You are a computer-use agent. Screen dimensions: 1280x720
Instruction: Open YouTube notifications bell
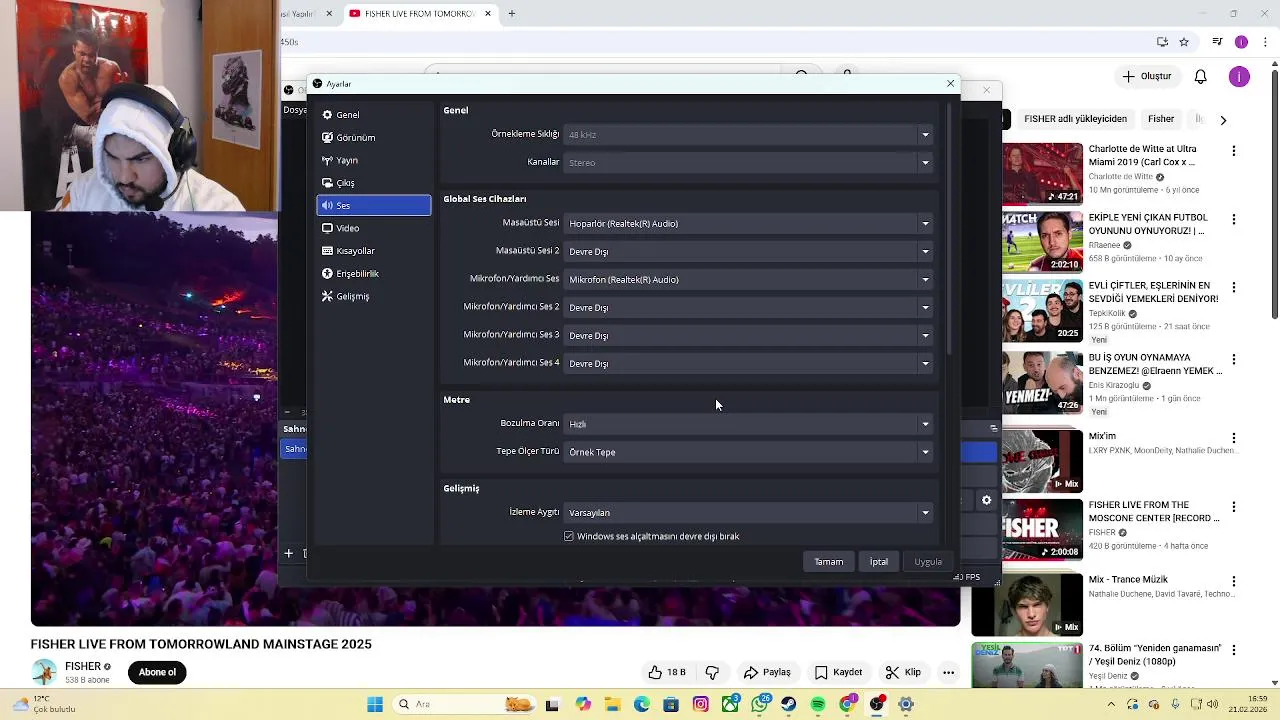click(1201, 76)
